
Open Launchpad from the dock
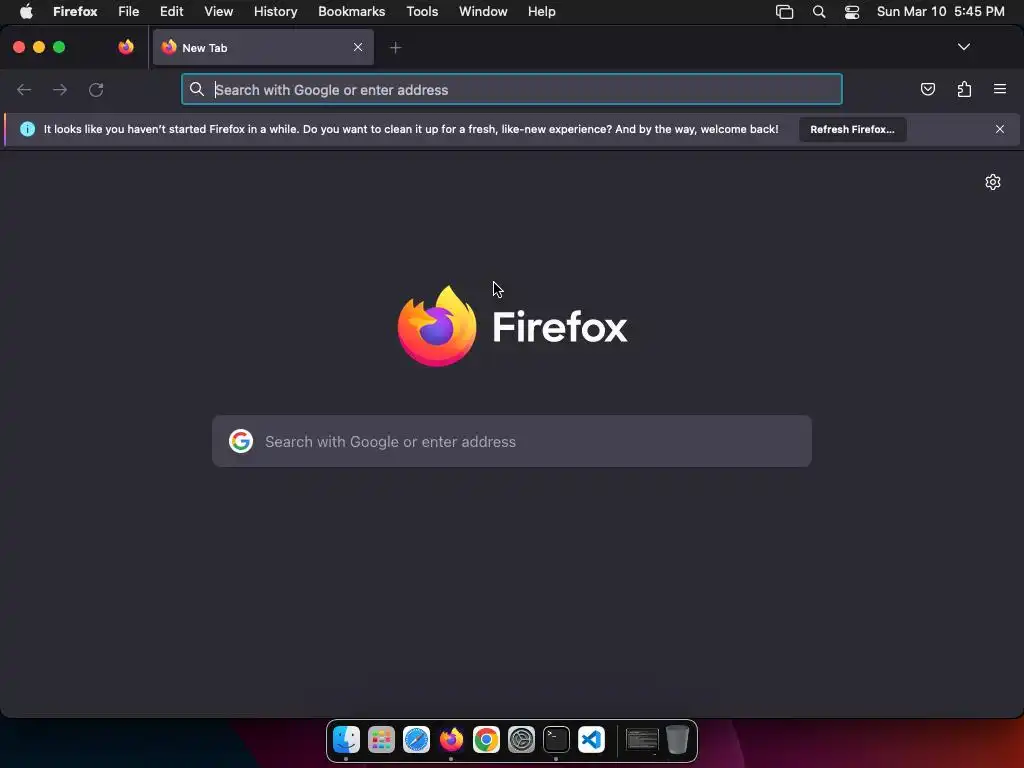tap(381, 740)
